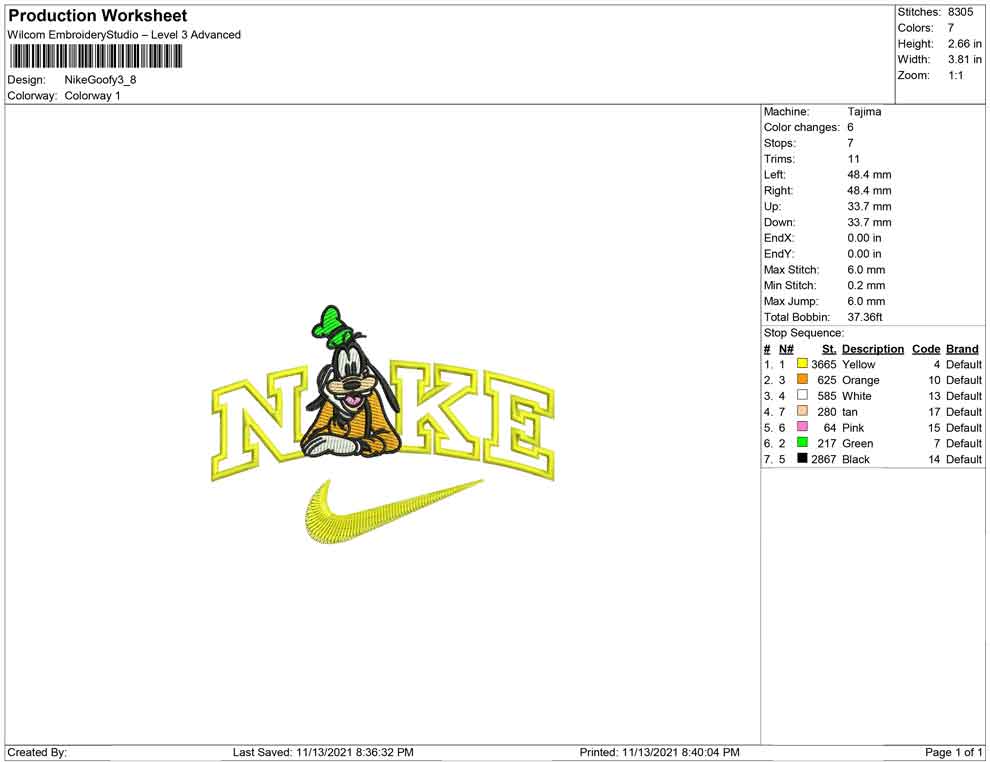Click the barcode under the worksheet title
The width and height of the screenshot is (990, 762).
click(x=95, y=57)
